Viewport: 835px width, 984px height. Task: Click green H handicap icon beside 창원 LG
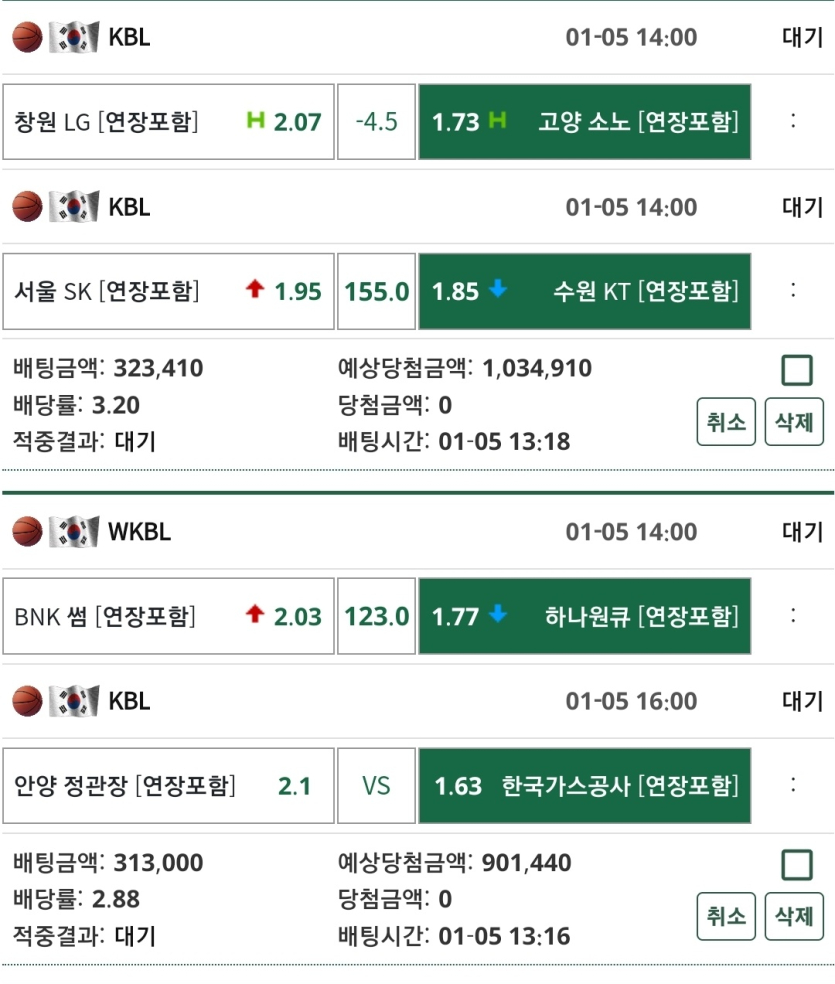point(256,121)
